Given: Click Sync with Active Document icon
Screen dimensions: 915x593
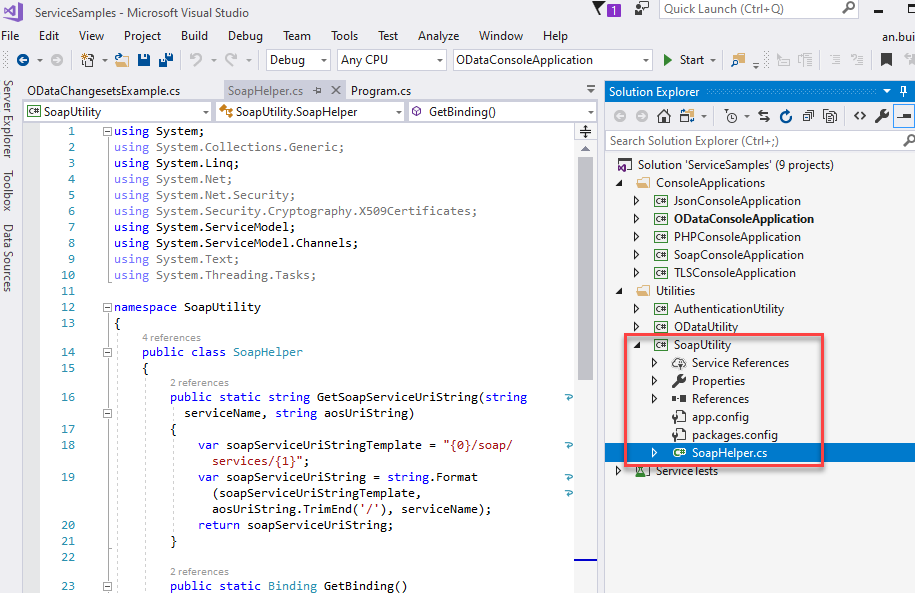Looking at the screenshot, I should coord(764,116).
